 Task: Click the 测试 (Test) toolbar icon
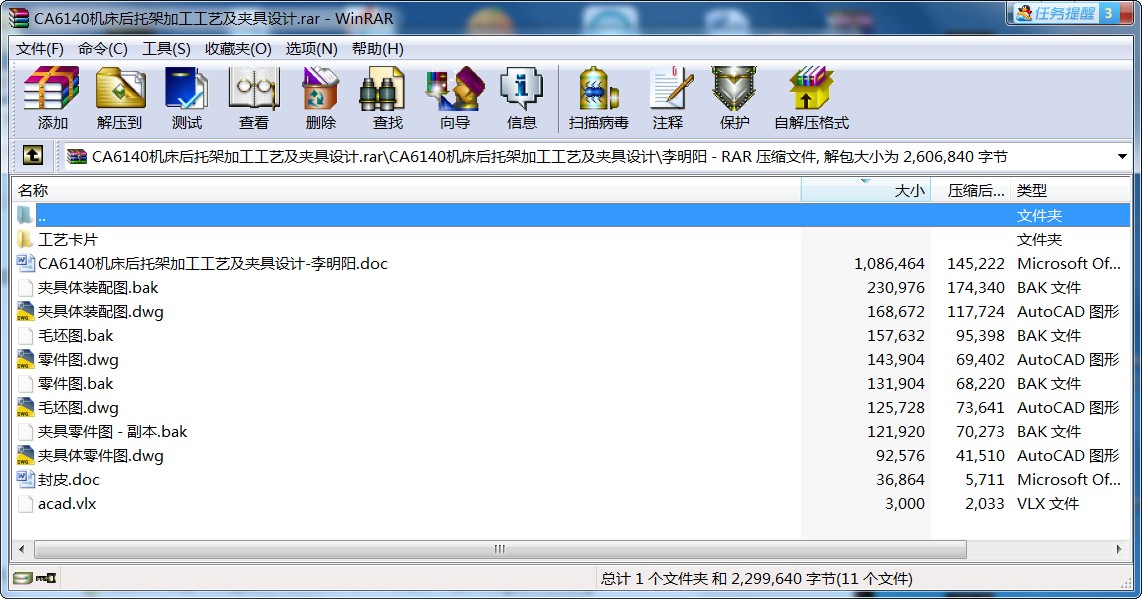186,89
